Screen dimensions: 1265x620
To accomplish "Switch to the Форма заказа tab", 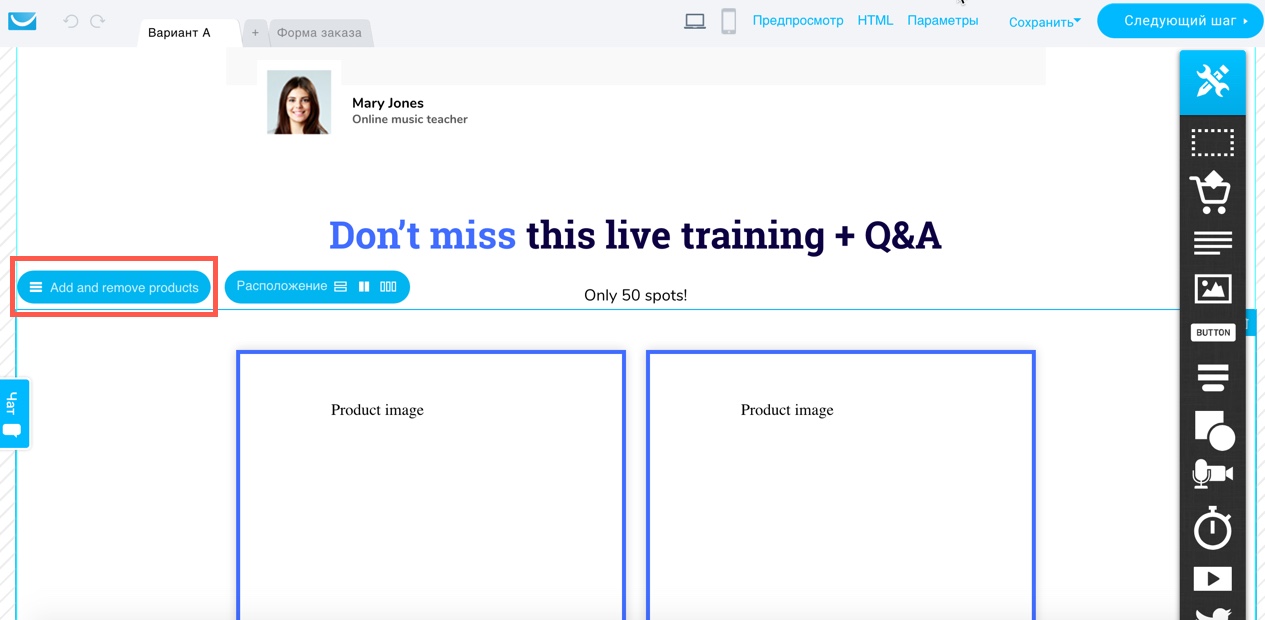I will (x=319, y=33).
